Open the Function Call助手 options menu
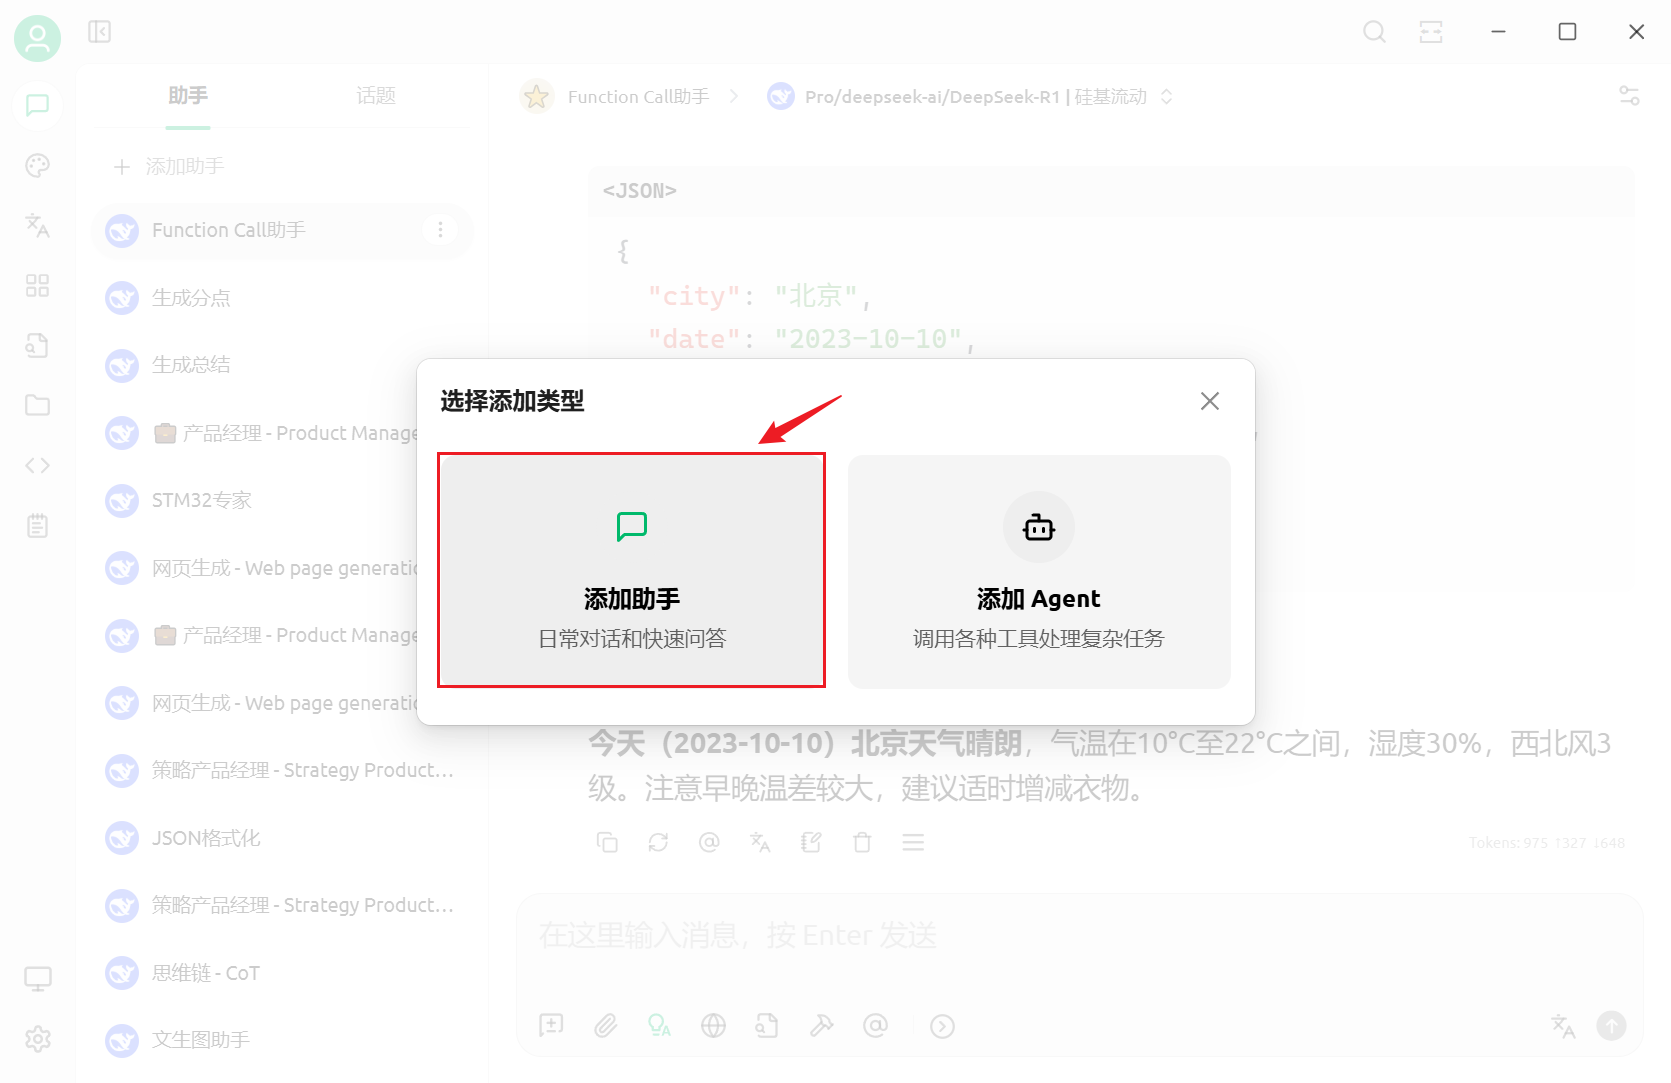The height and width of the screenshot is (1083, 1671). pos(440,230)
